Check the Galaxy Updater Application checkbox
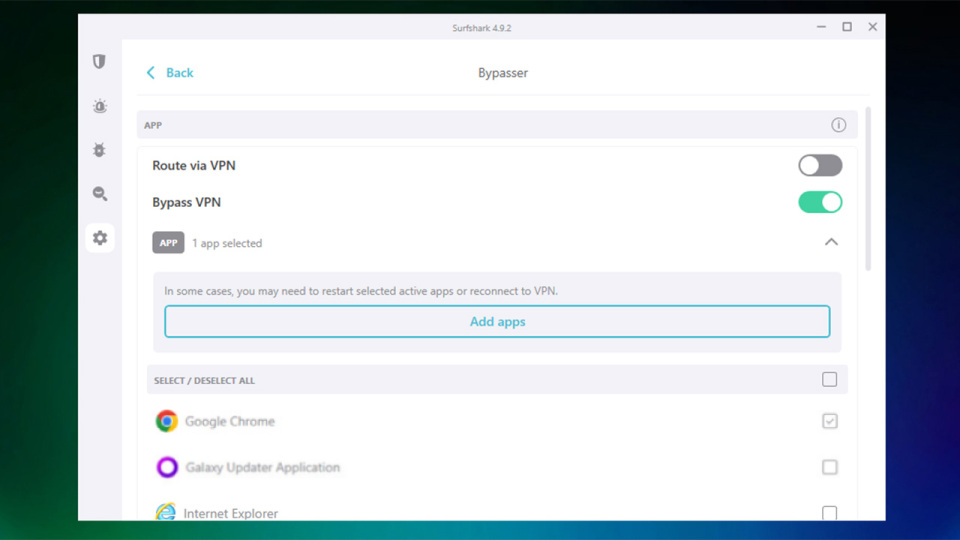Viewport: 960px width, 540px height. click(830, 467)
